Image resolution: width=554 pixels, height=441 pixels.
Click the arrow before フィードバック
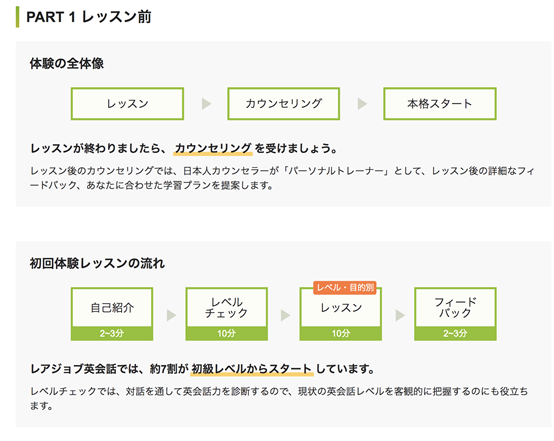pos(400,315)
